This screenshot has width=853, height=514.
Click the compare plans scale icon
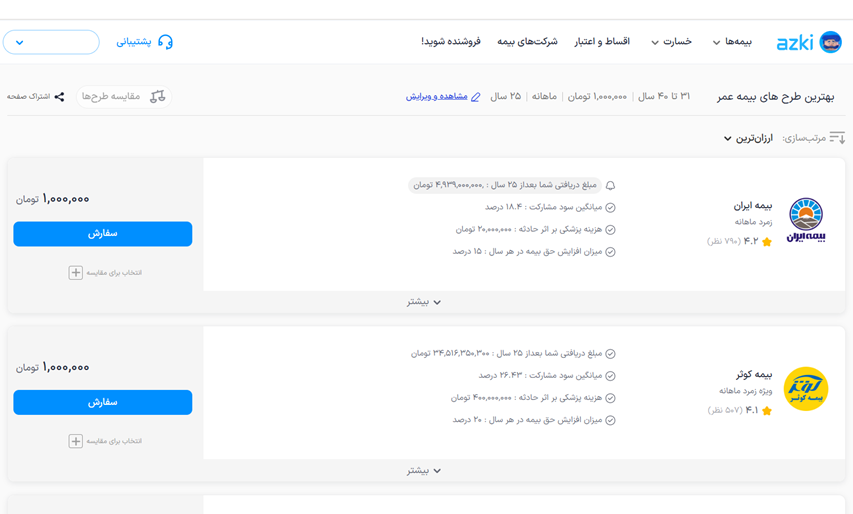pos(157,97)
